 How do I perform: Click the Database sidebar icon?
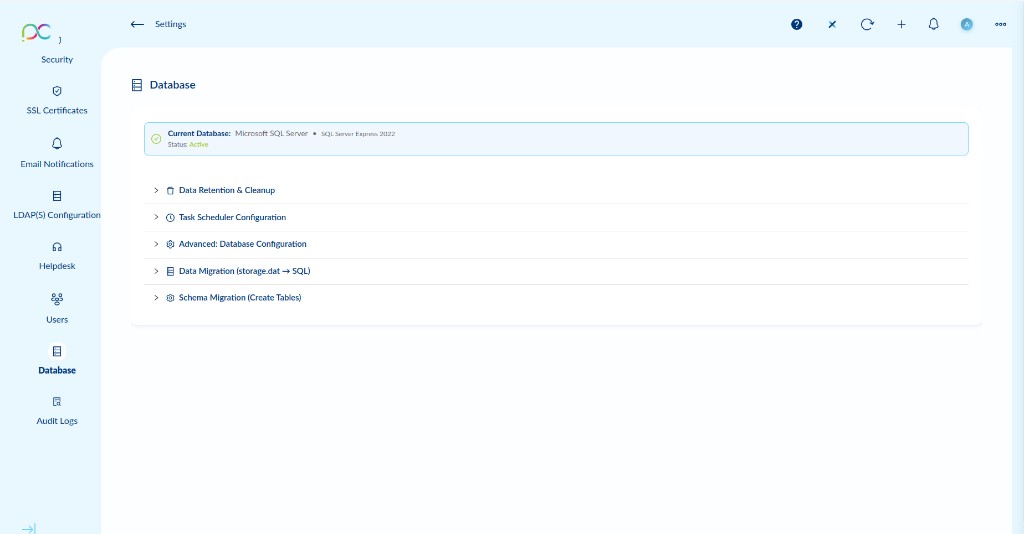(x=57, y=351)
